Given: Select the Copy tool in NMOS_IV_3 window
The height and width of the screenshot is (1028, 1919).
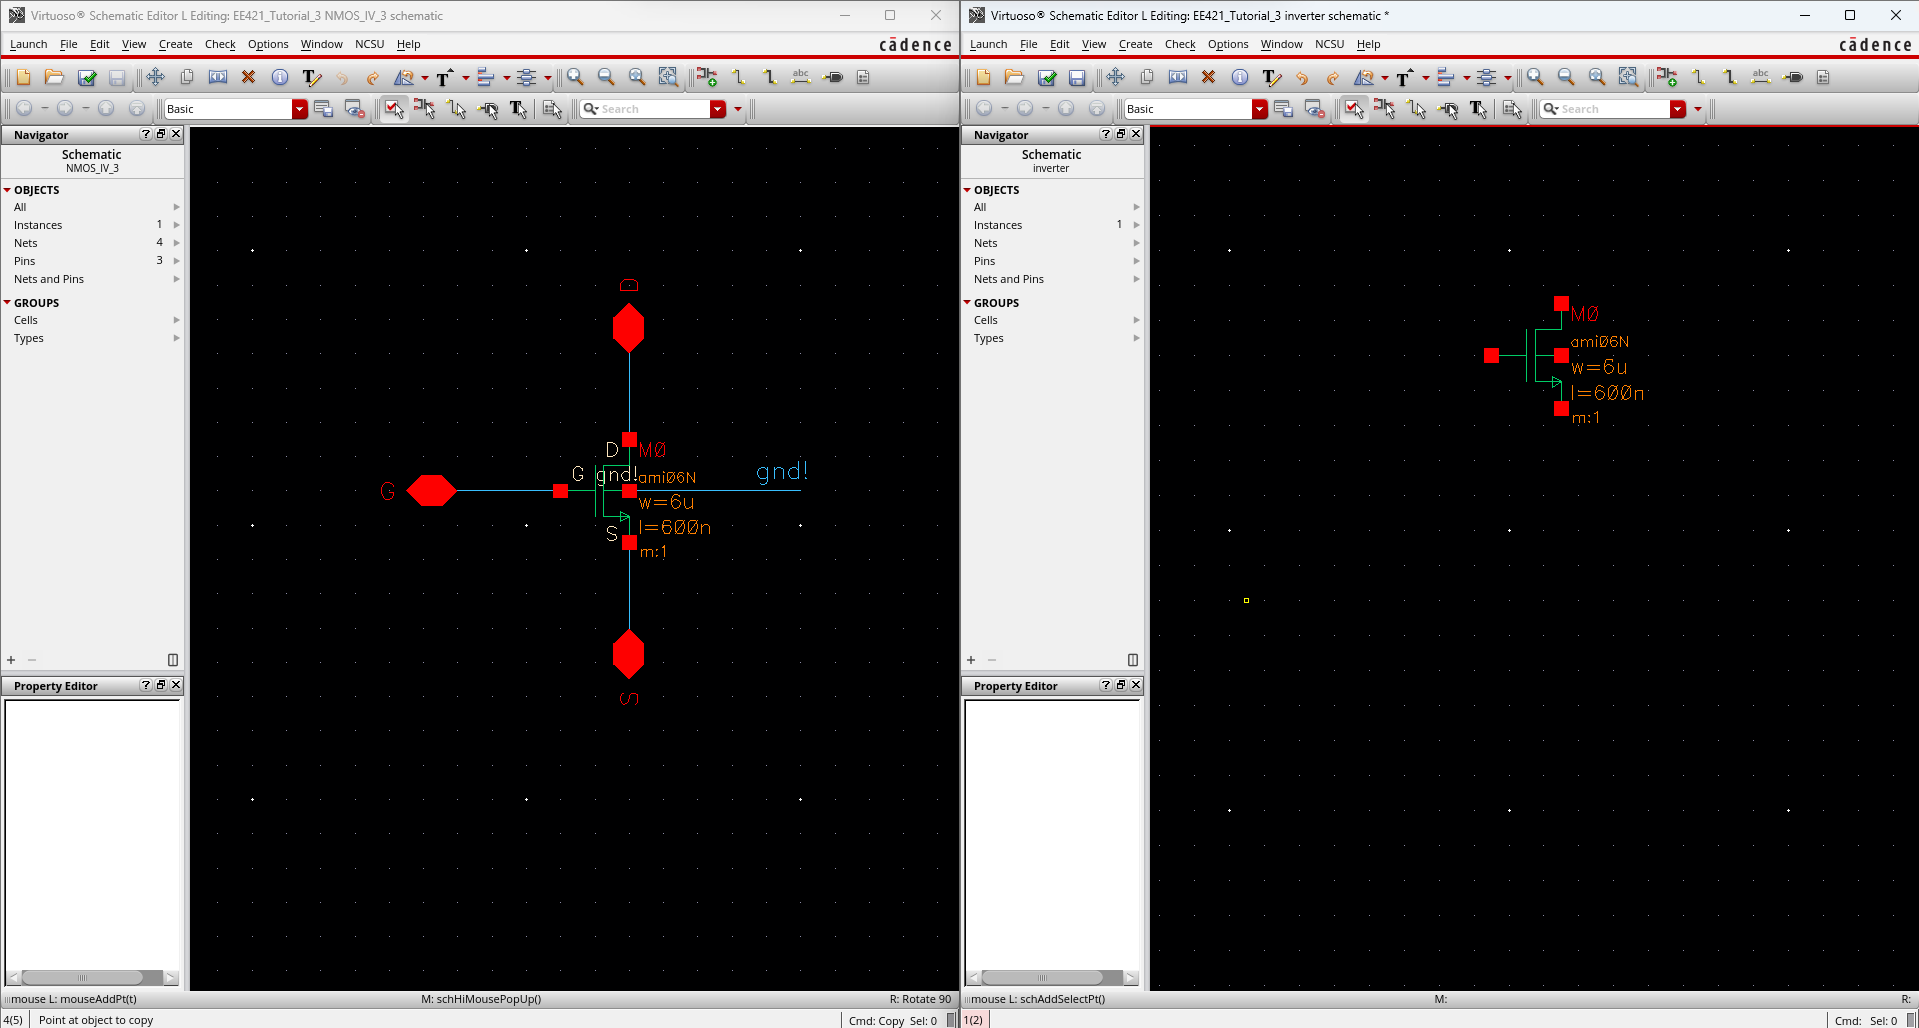Looking at the screenshot, I should coord(187,77).
